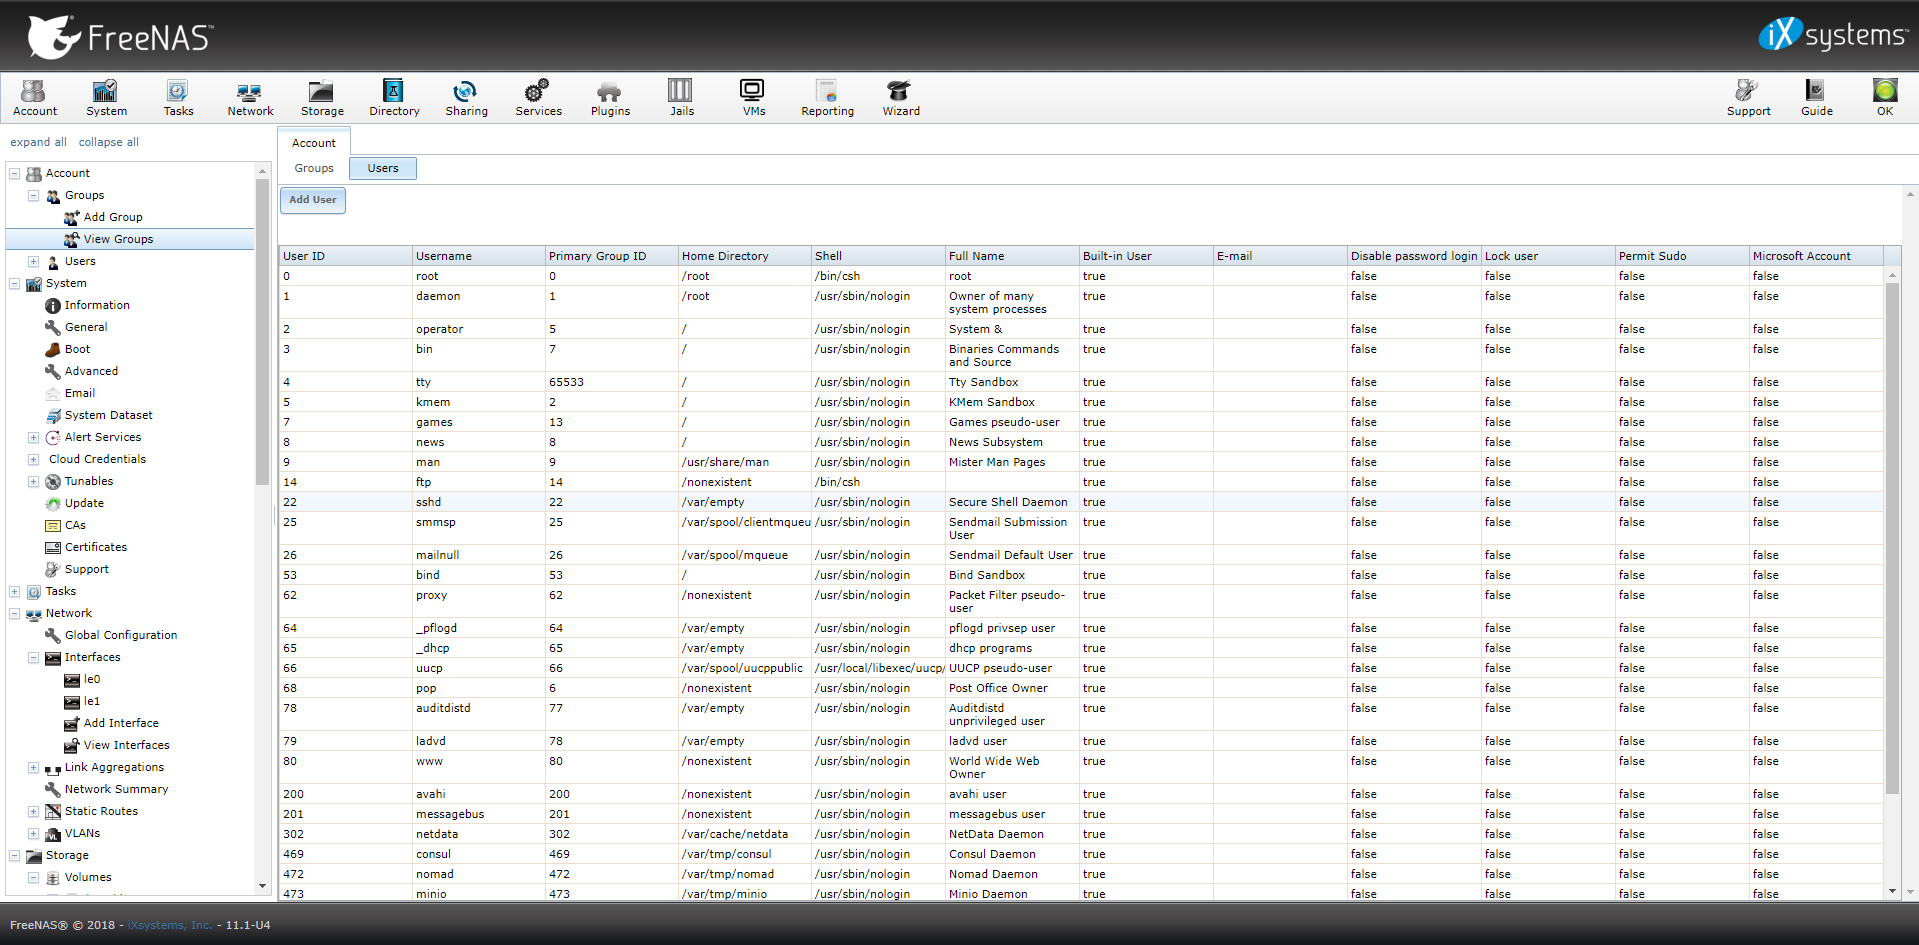Open the iXsystems, Inc. footer link
Viewport: 1919px width, 945px height.
(170, 925)
